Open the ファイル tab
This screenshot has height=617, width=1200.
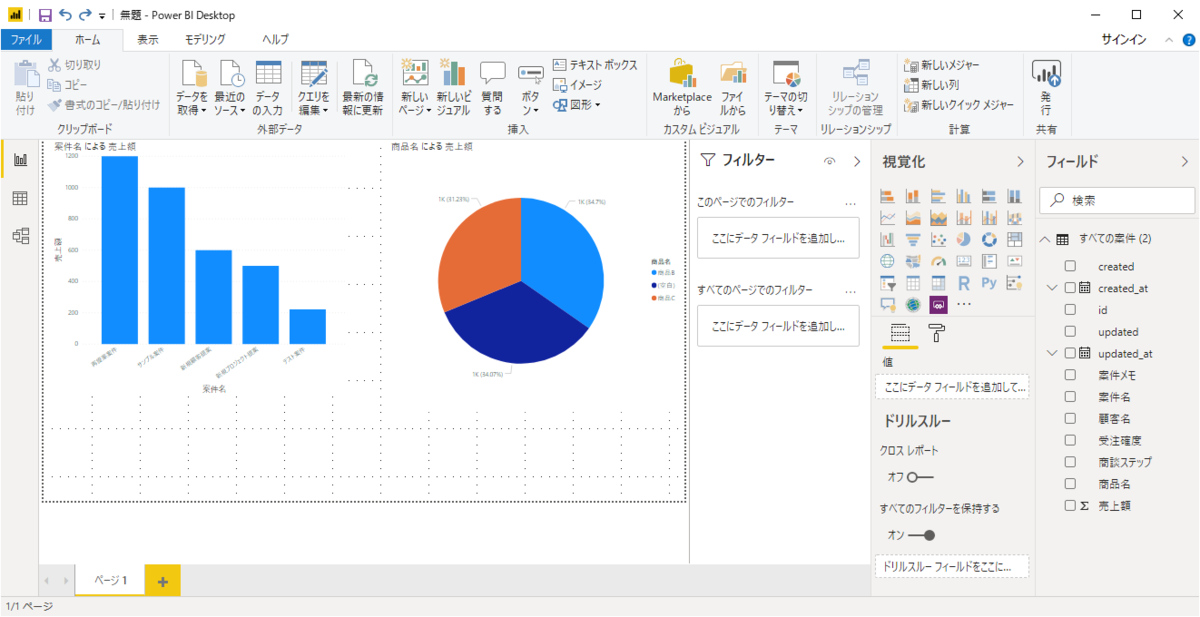click(x=26, y=40)
